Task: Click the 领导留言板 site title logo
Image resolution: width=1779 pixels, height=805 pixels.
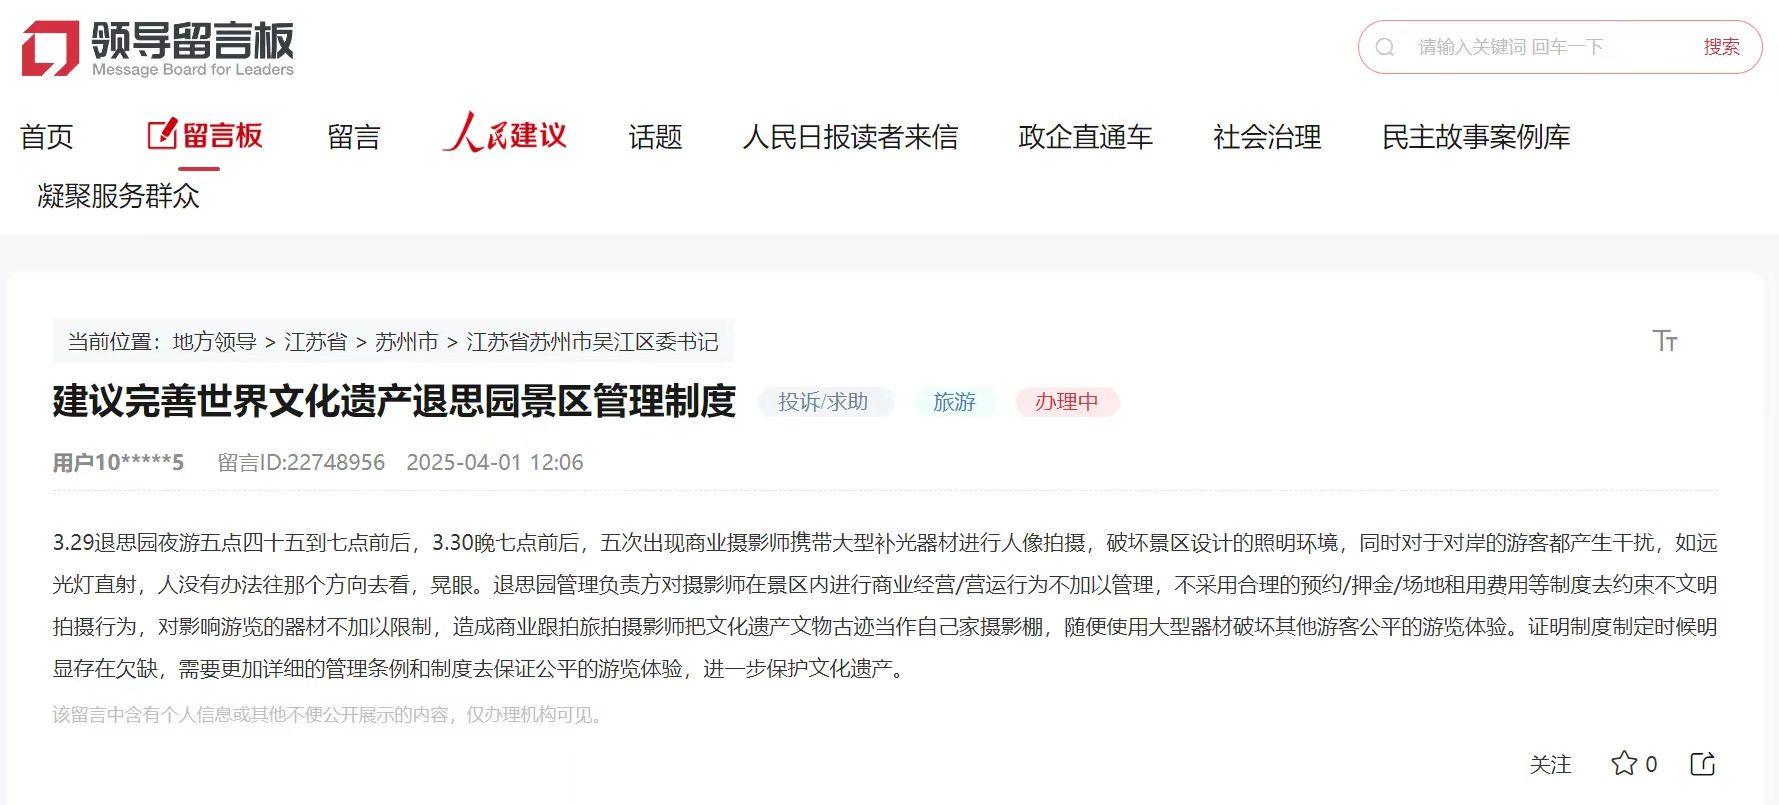Action: (193, 48)
